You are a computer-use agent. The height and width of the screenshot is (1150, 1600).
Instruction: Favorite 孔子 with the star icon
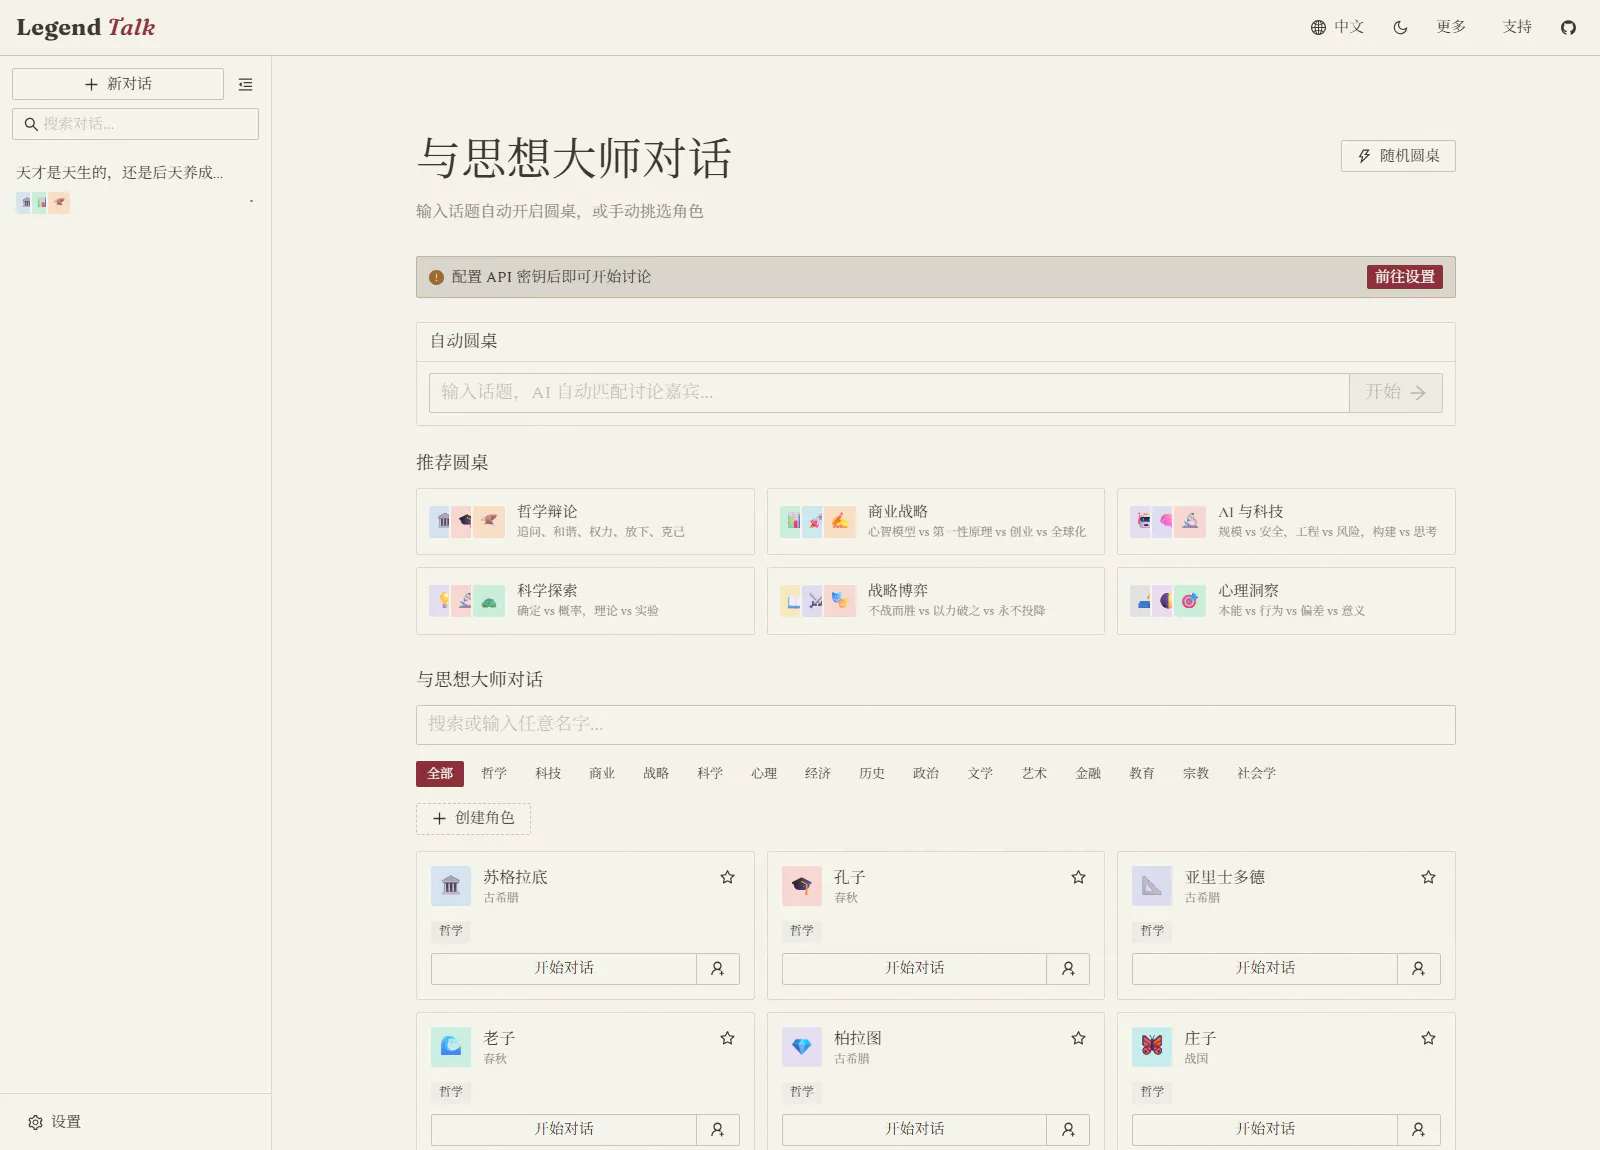[x=1078, y=877]
